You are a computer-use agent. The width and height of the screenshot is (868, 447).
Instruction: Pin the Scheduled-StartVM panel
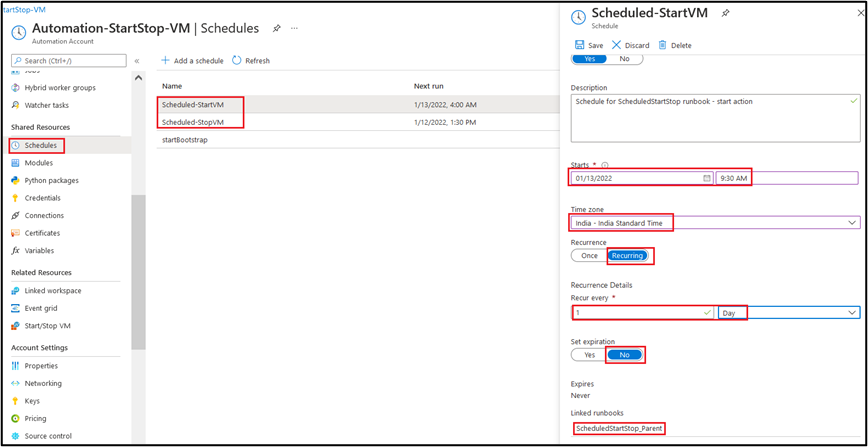725,14
